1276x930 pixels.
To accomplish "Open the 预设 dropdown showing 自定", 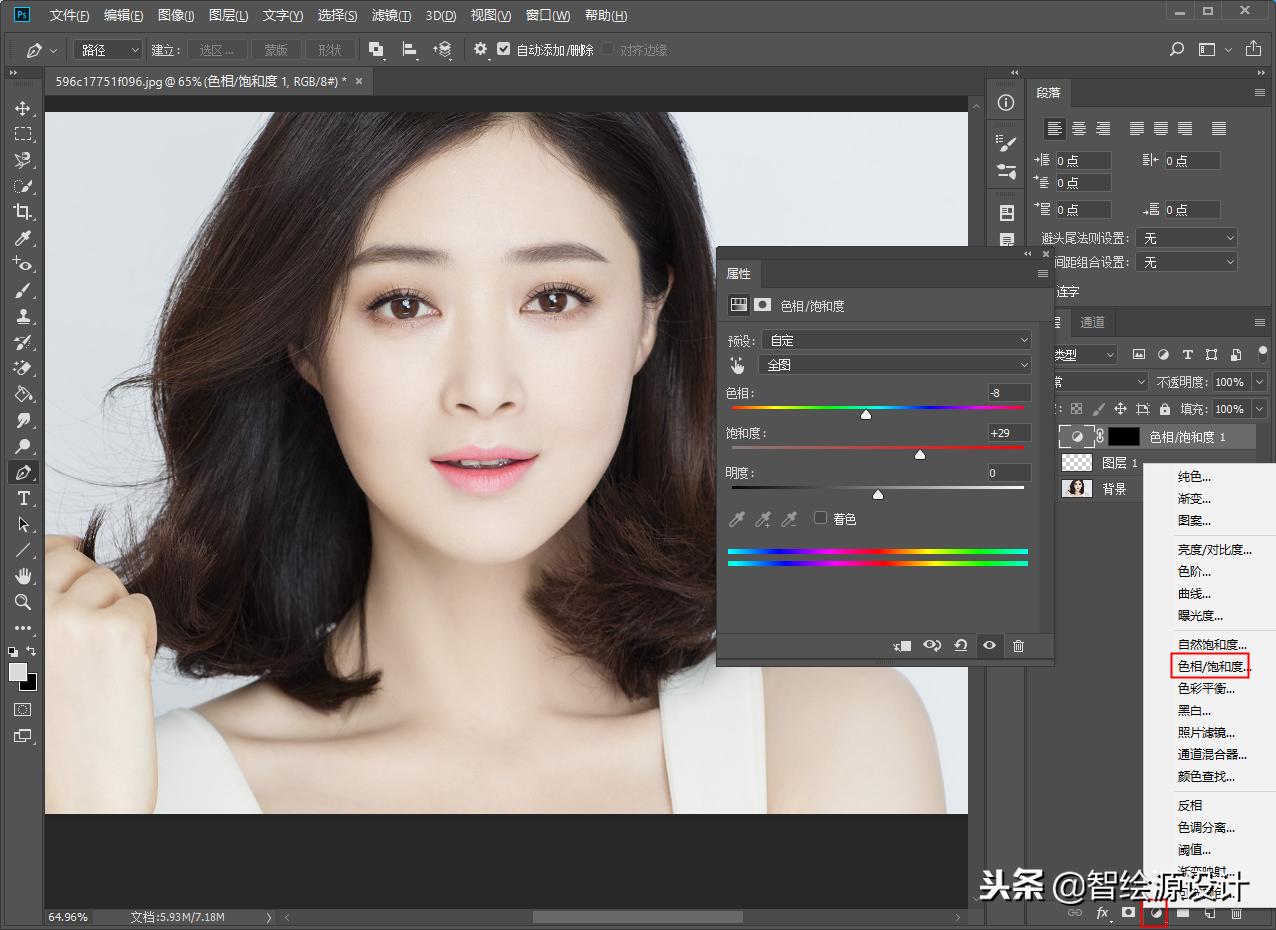I will tap(895, 339).
